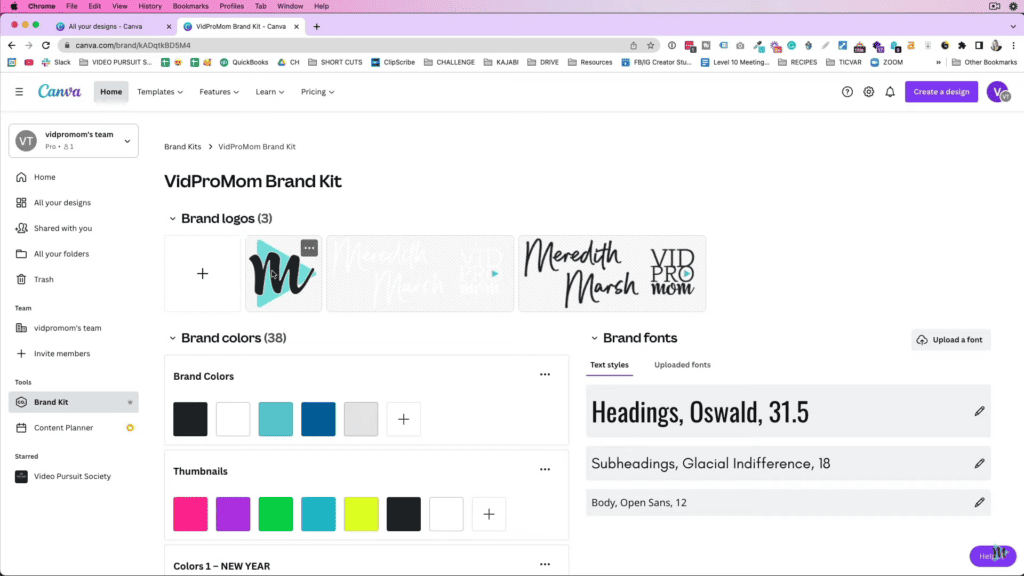The height and width of the screenshot is (576, 1024).
Task: Collapse the Brand logos section
Action: tap(172, 219)
